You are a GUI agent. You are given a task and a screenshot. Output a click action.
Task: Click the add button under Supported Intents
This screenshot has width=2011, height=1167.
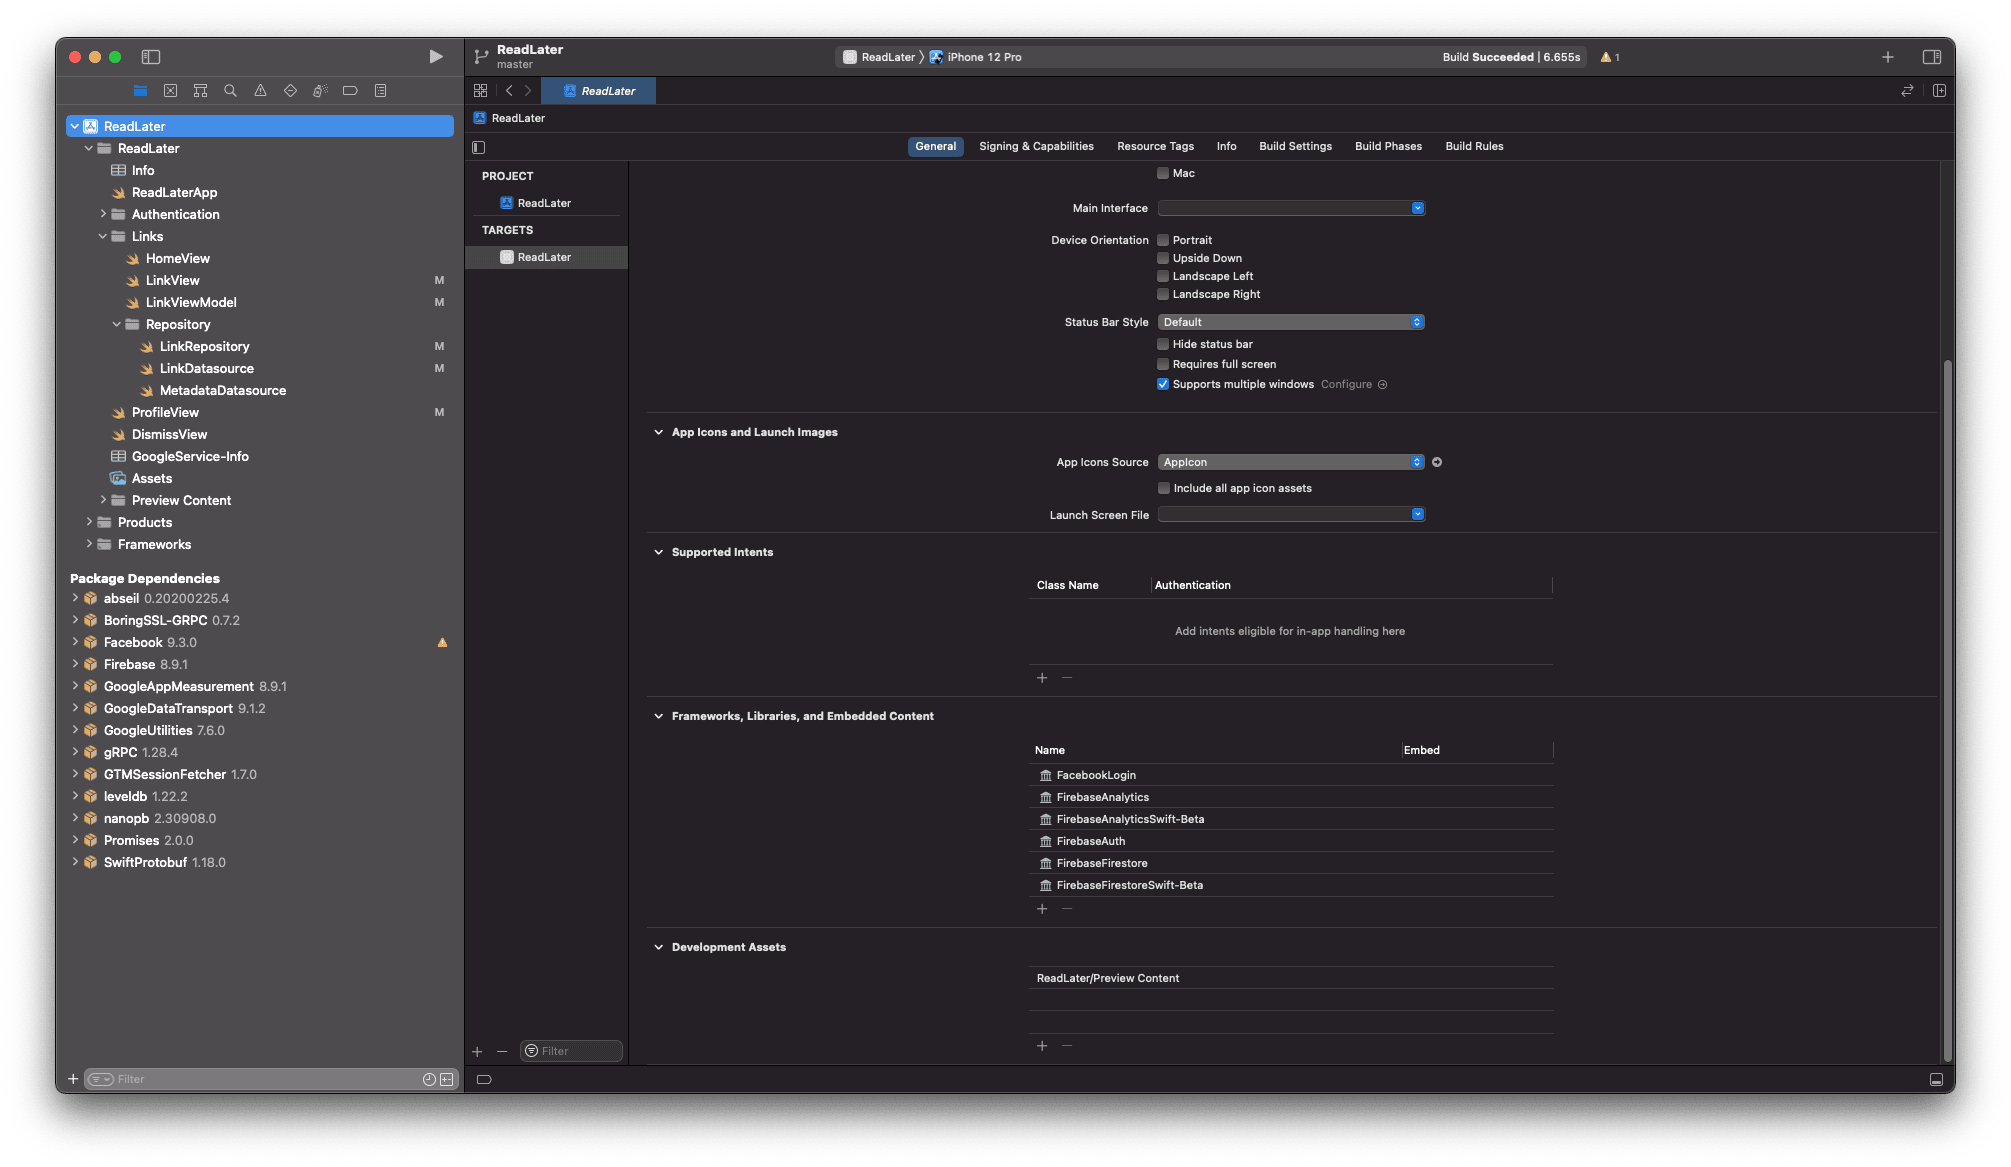(x=1042, y=677)
